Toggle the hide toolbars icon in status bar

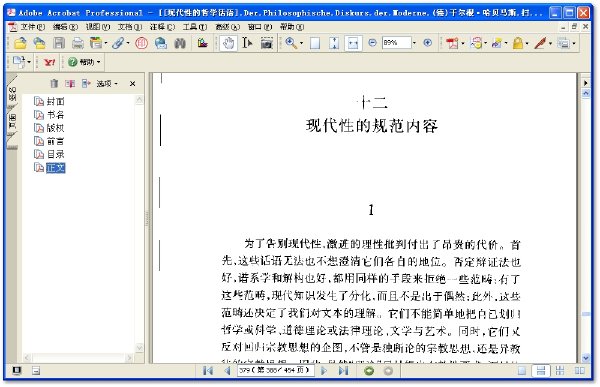tap(36, 371)
